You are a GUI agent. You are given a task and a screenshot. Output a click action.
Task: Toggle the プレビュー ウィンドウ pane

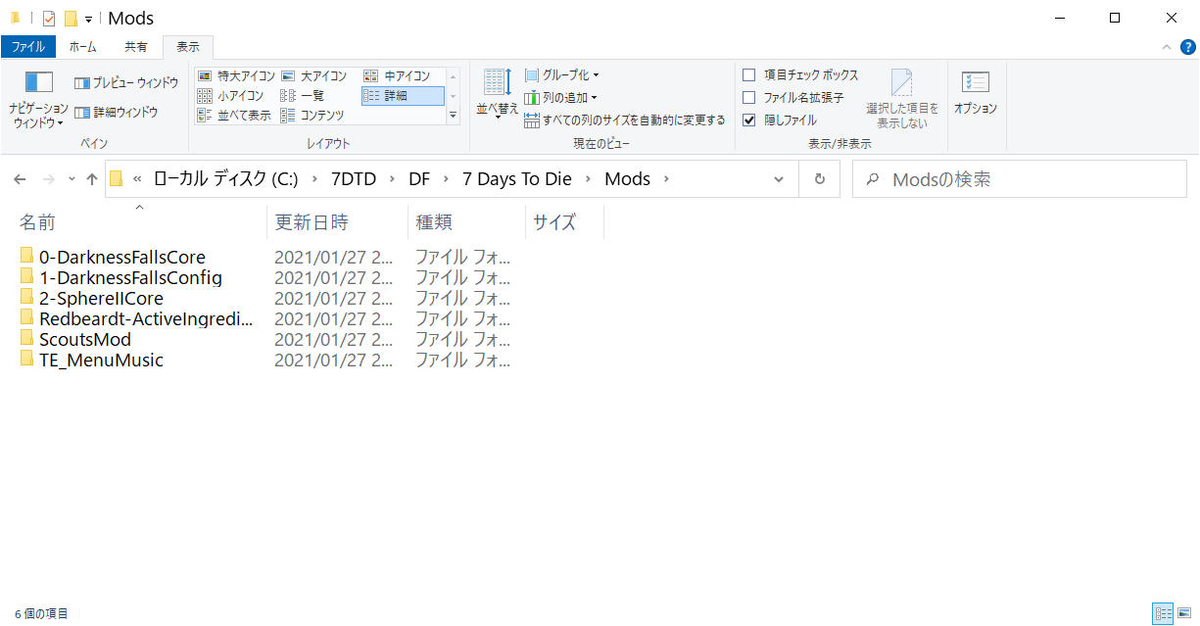click(126, 82)
